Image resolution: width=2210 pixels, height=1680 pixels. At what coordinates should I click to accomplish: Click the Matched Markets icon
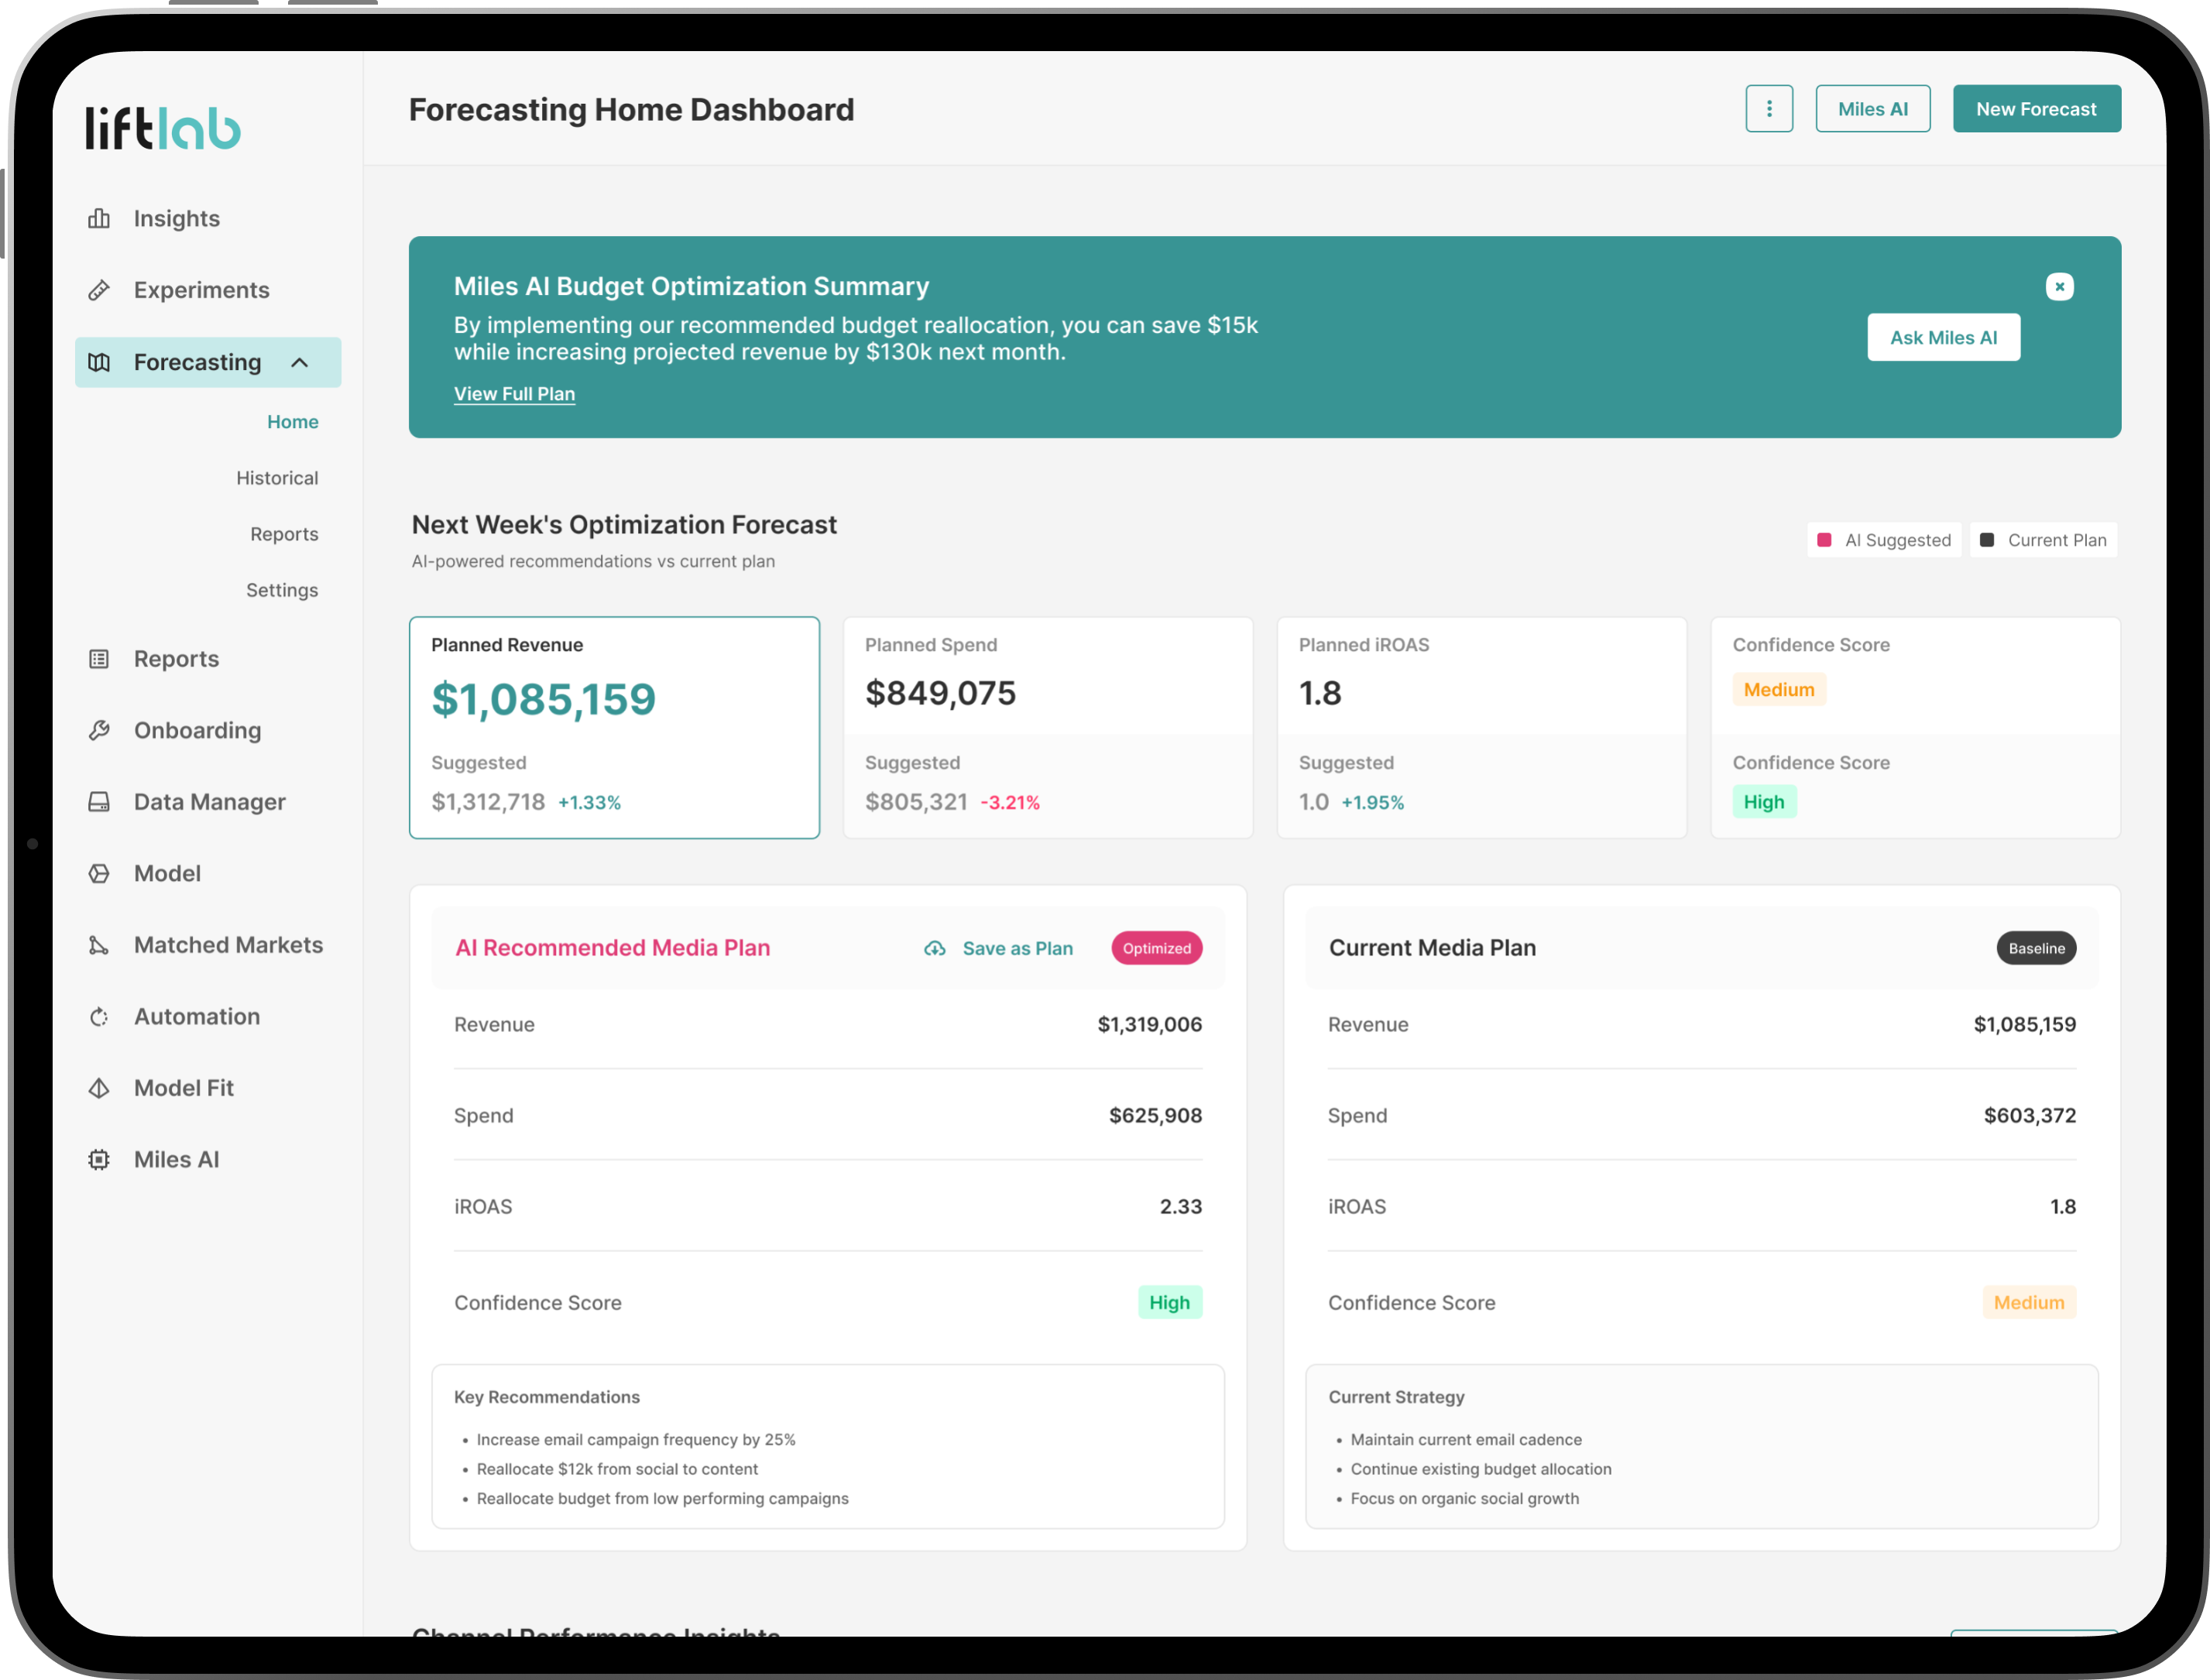(x=99, y=945)
